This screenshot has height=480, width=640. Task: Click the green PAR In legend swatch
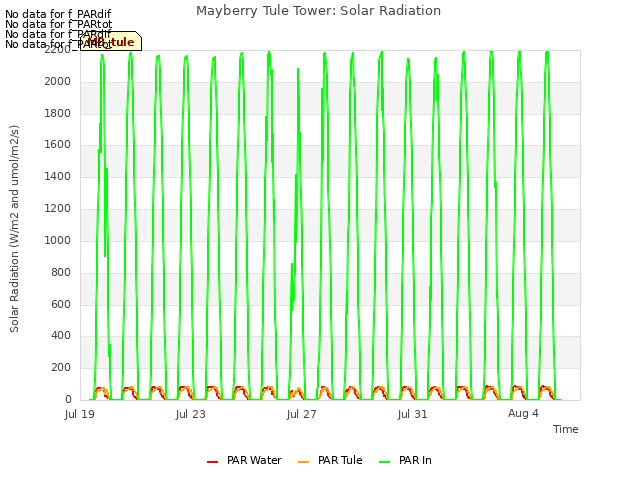[x=384, y=462]
